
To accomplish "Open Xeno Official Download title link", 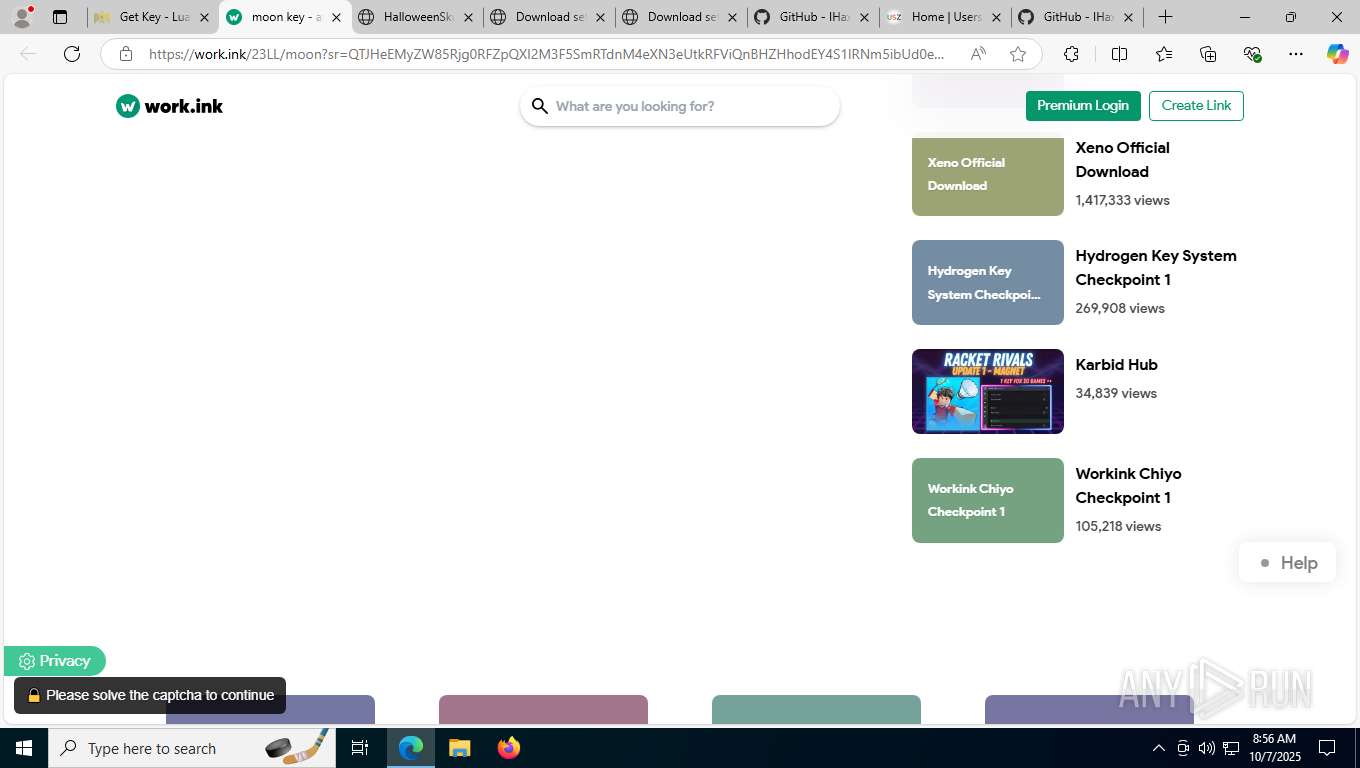I will point(1122,160).
